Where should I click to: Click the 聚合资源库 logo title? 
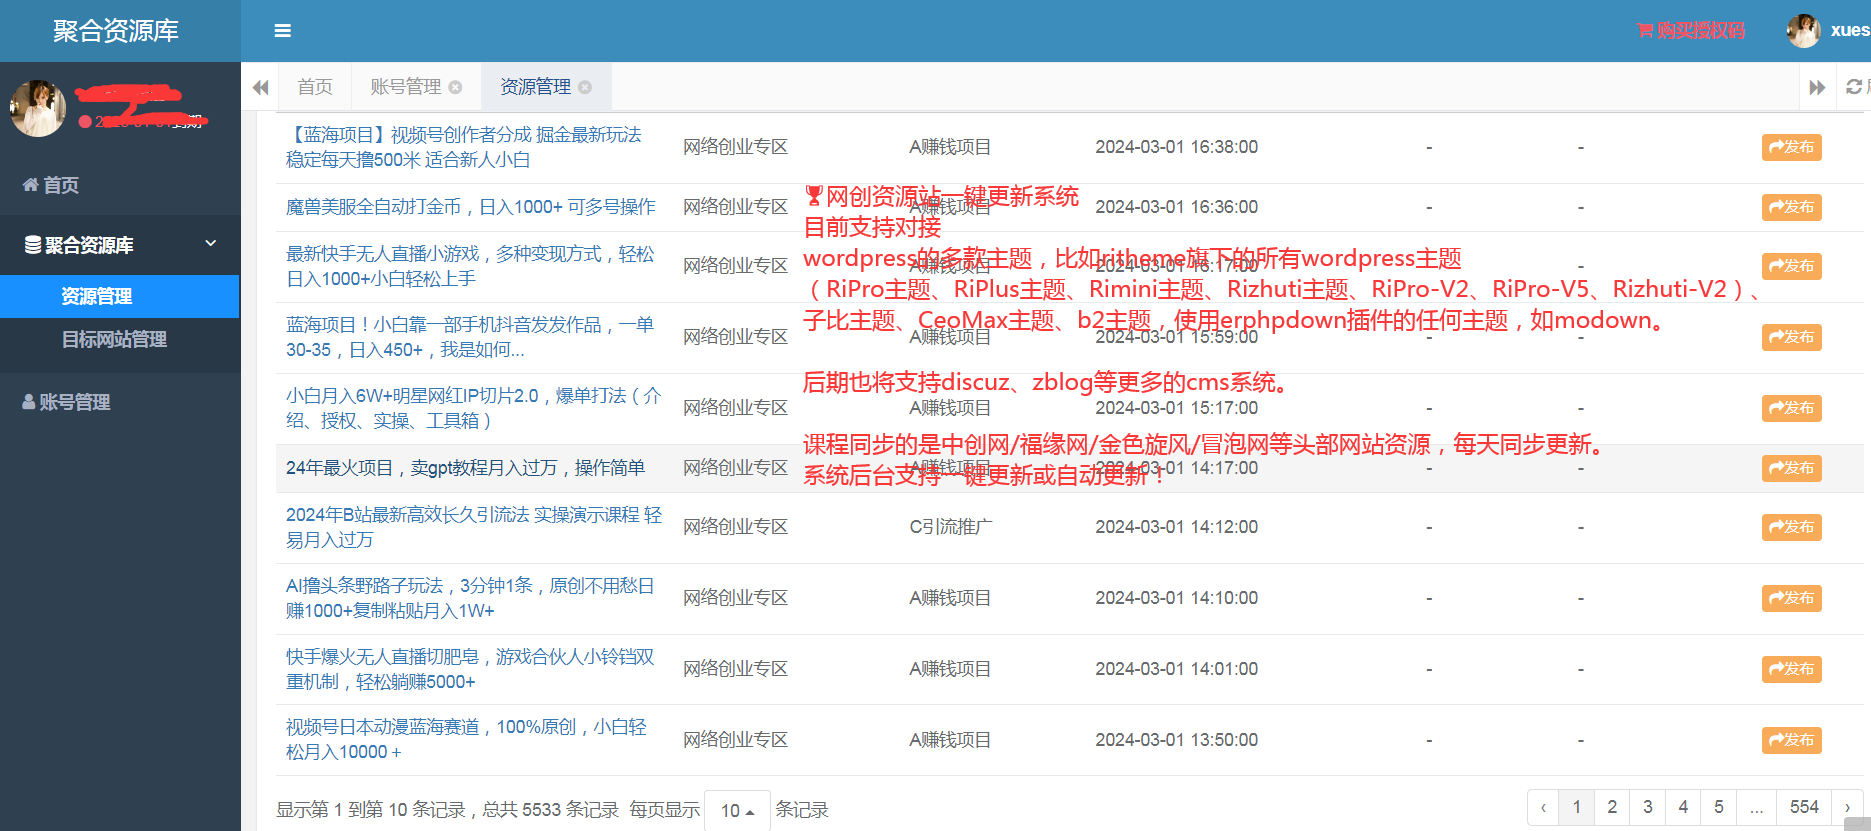(116, 31)
